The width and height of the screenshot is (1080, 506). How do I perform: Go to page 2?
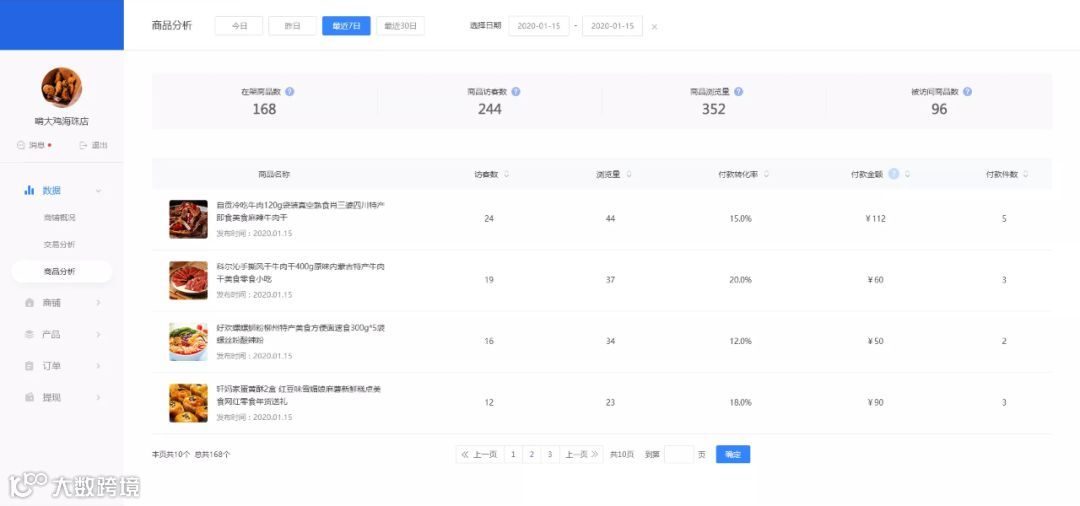click(532, 454)
